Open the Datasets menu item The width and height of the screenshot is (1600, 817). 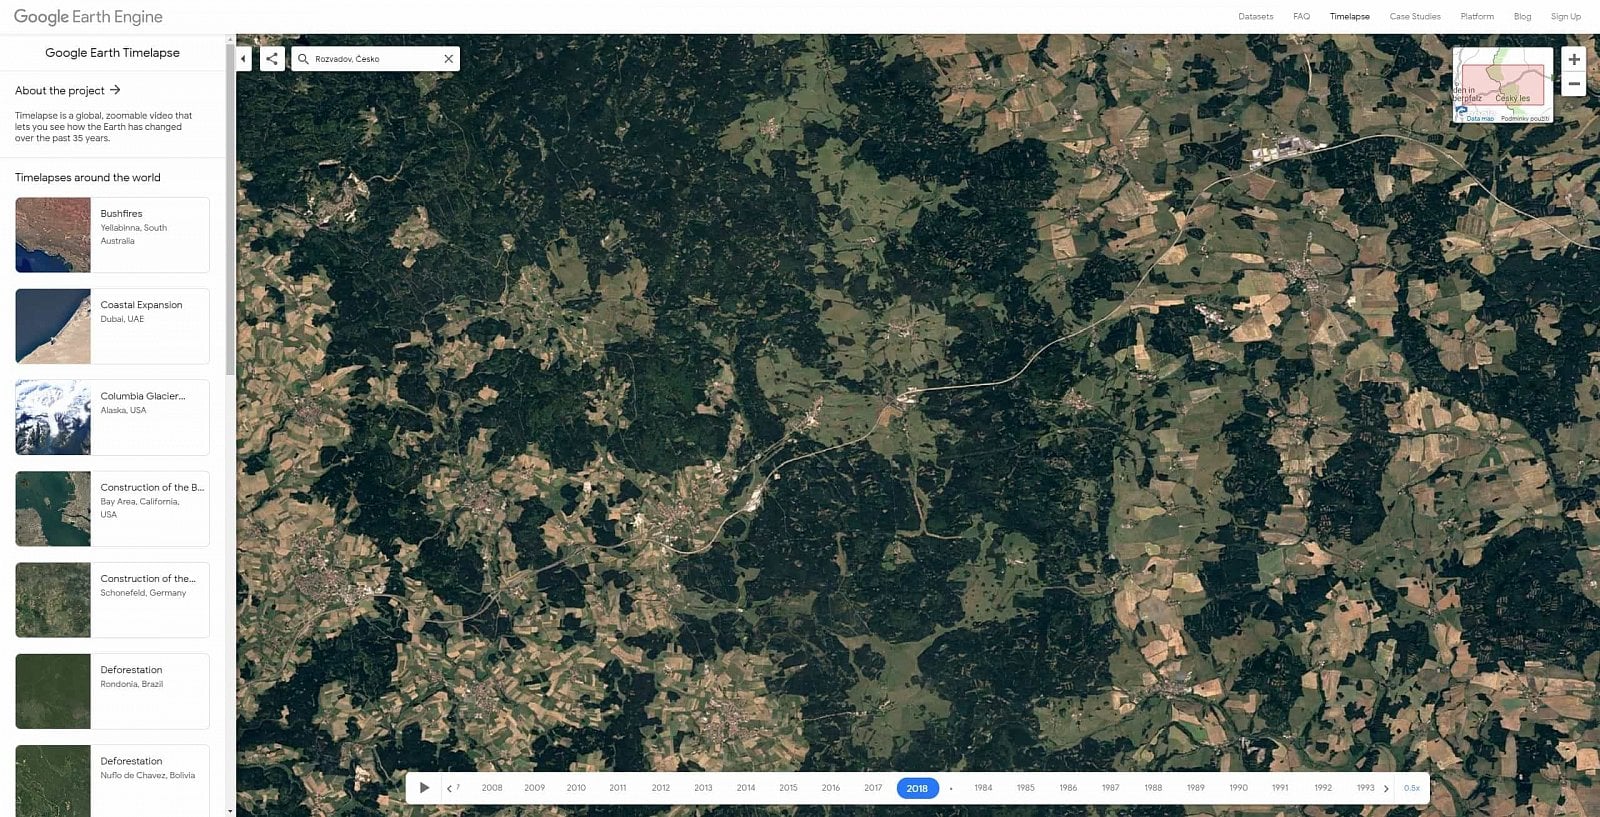[1255, 17]
